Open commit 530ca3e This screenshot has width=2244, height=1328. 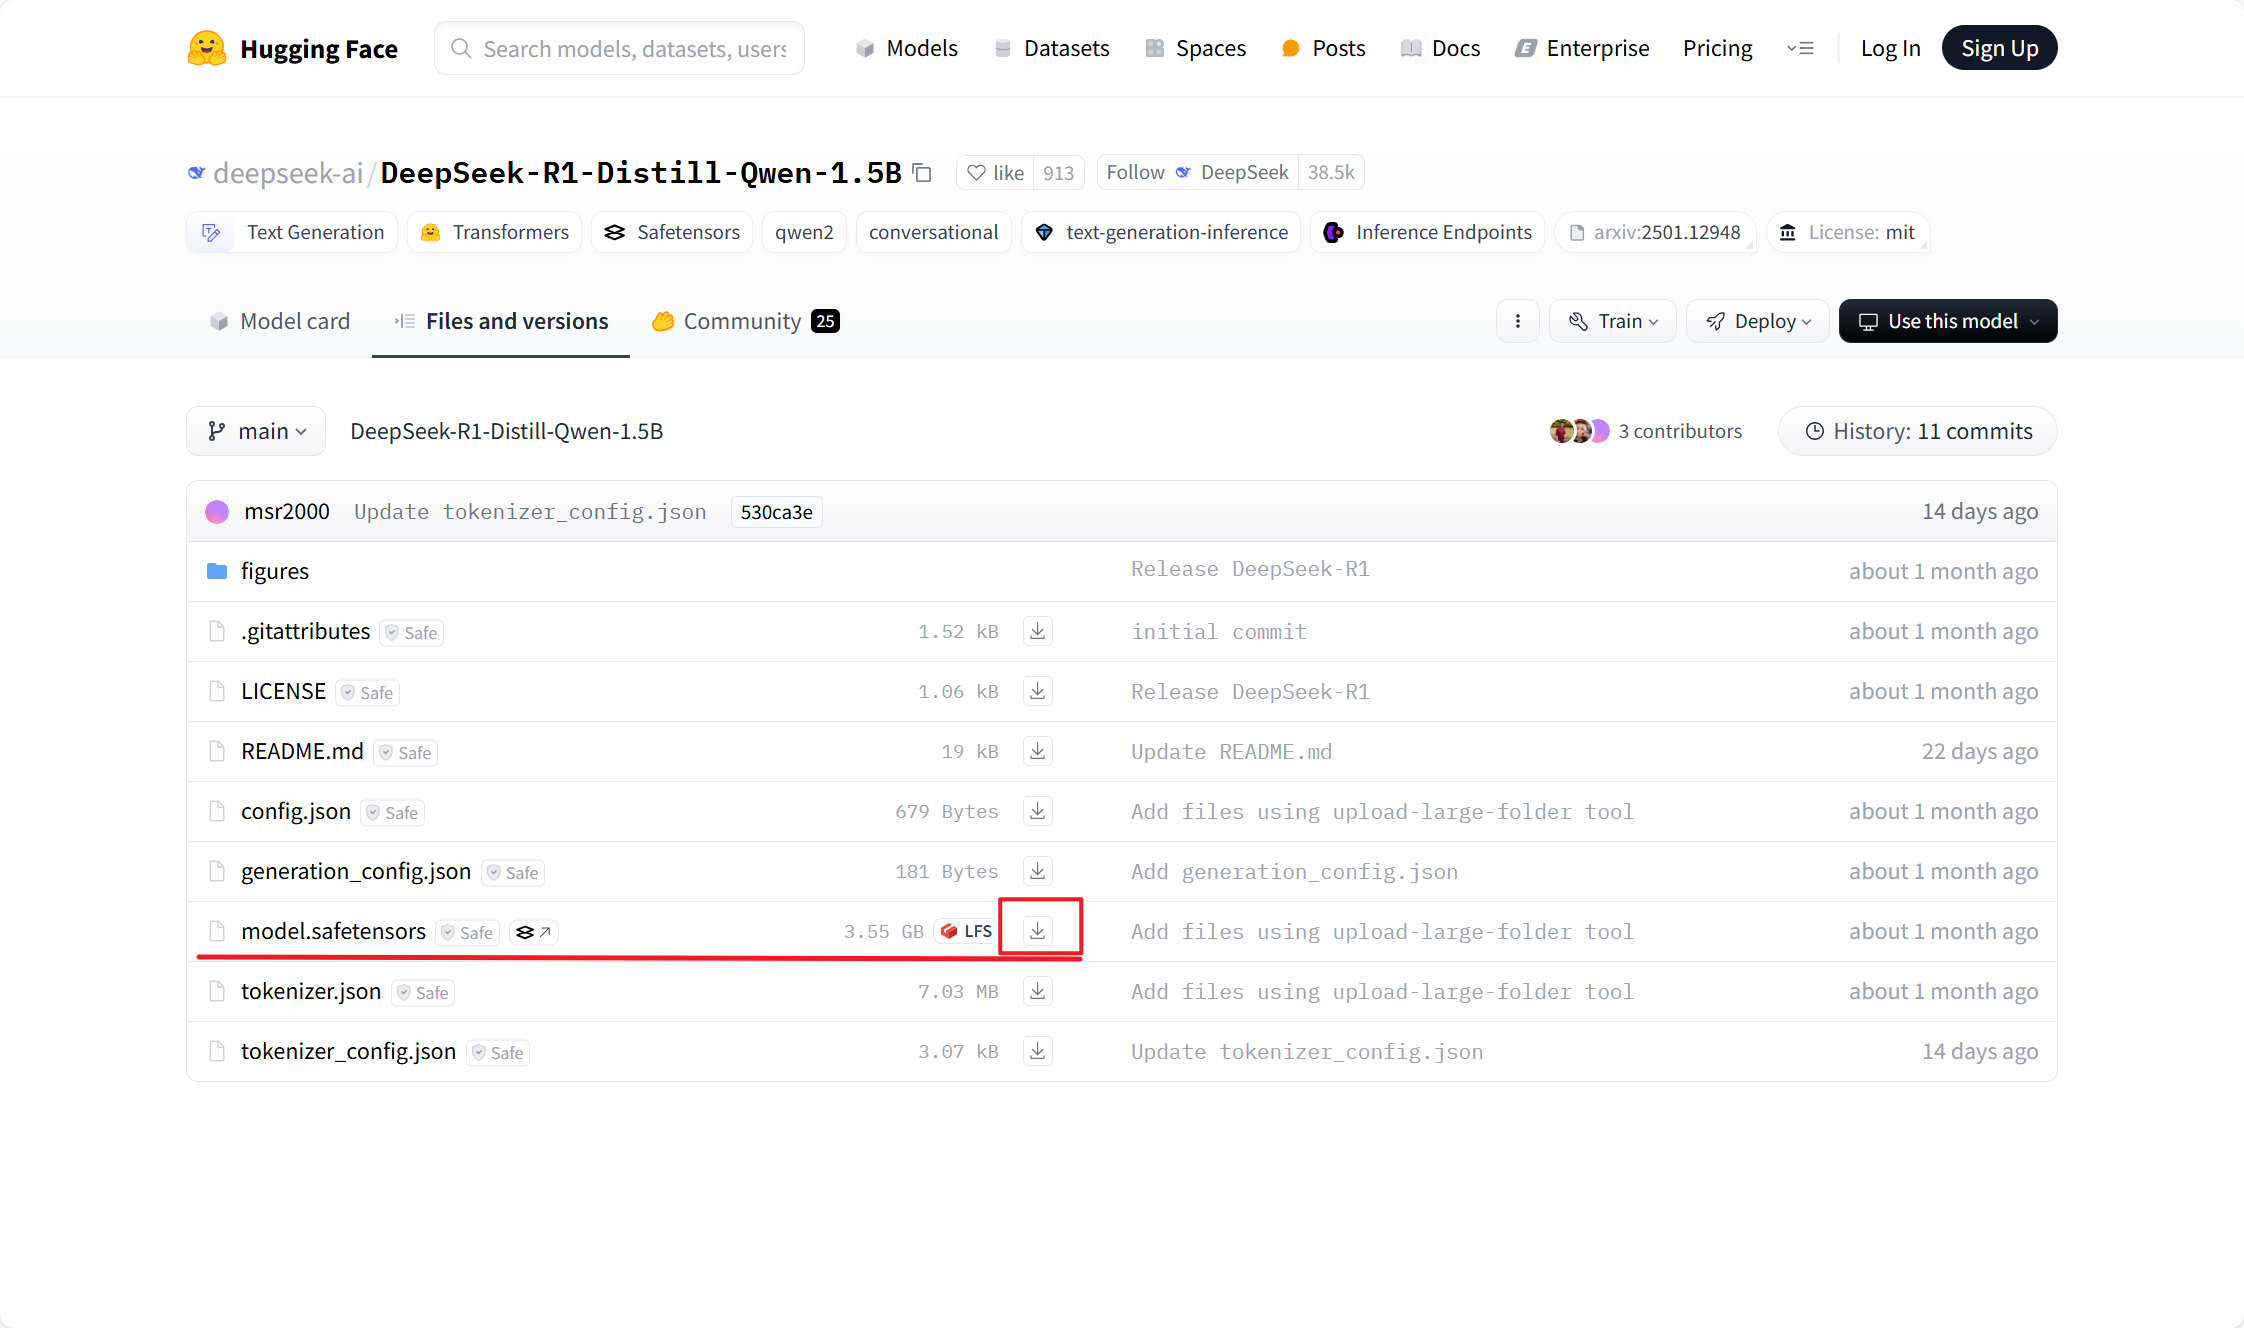point(776,512)
